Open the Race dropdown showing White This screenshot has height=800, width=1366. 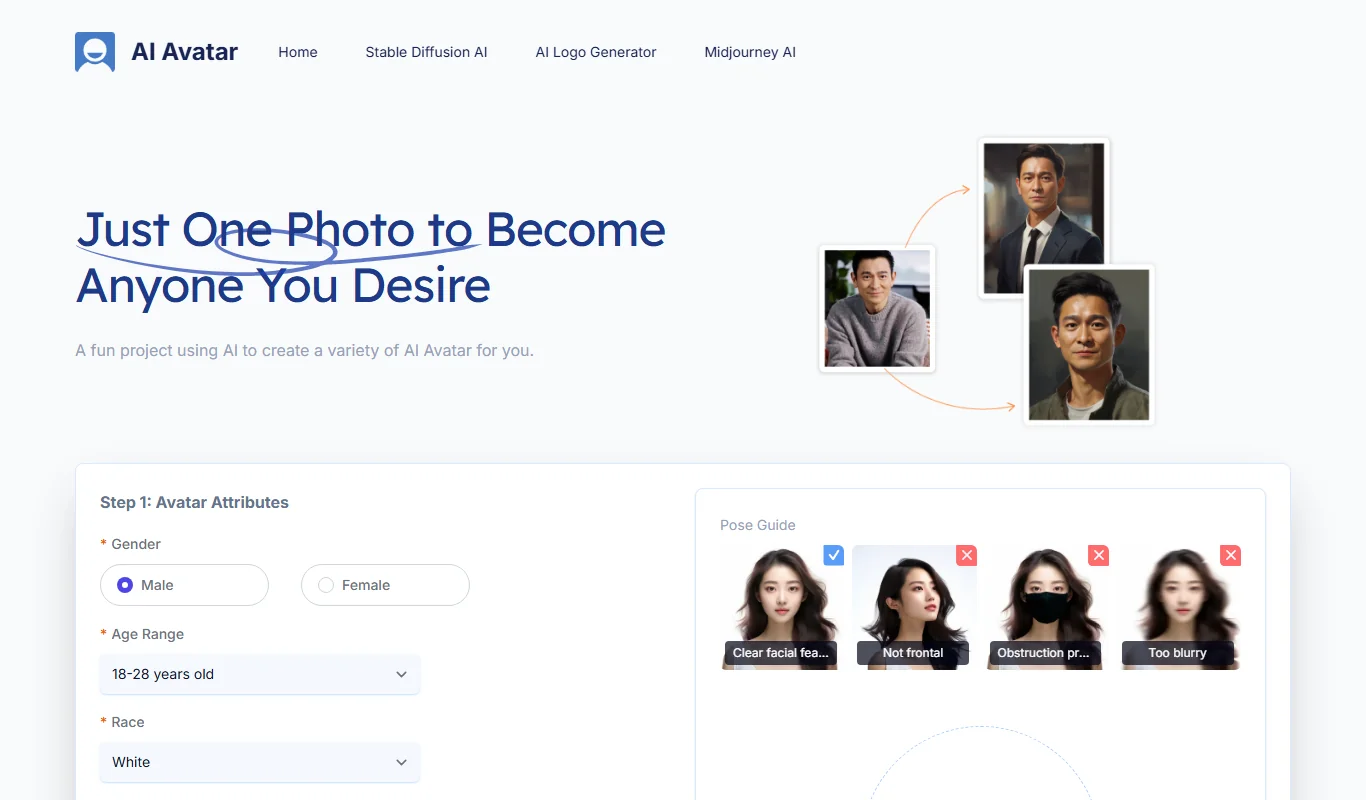pyautogui.click(x=260, y=762)
